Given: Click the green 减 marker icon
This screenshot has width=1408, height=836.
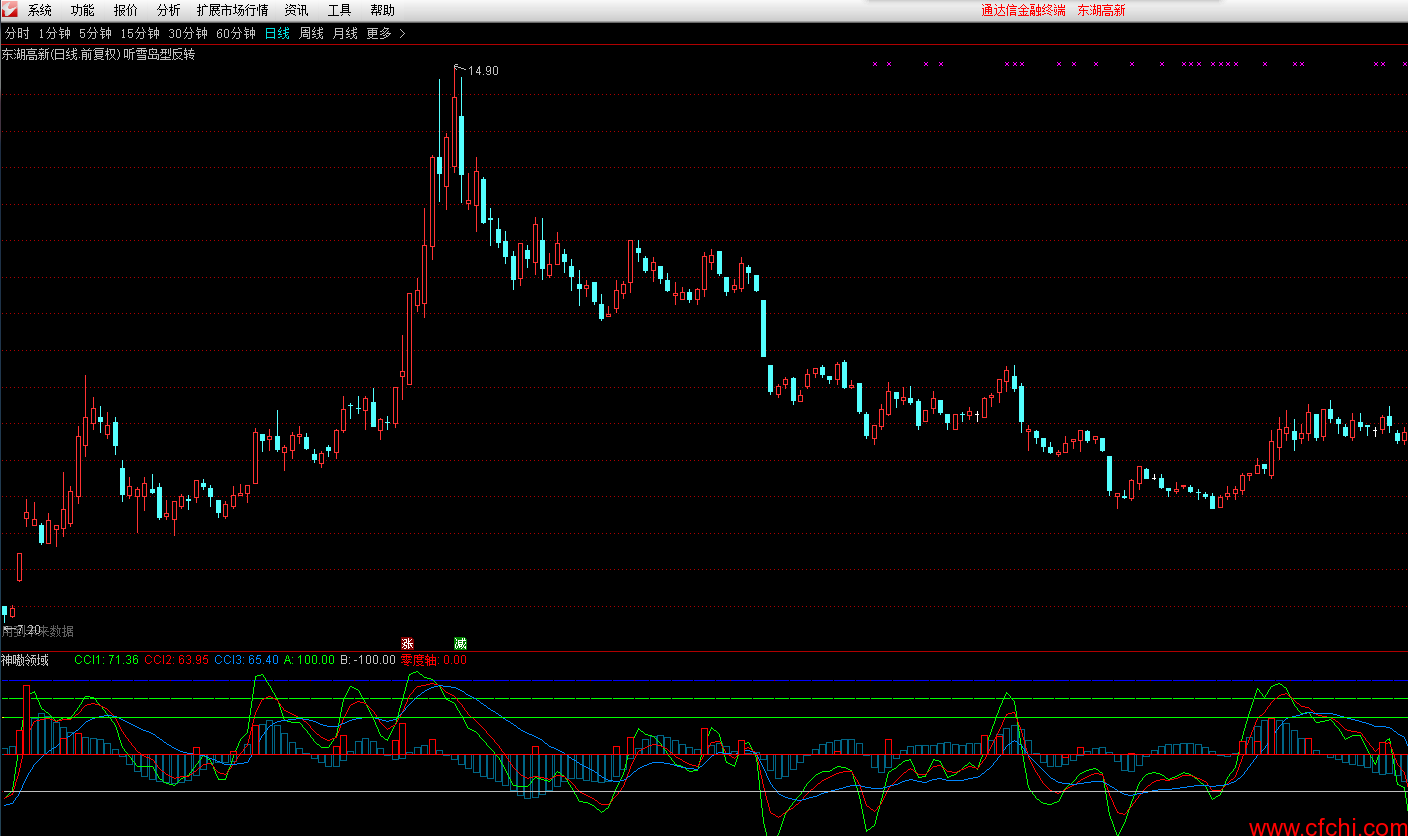Looking at the screenshot, I should [x=460, y=643].
